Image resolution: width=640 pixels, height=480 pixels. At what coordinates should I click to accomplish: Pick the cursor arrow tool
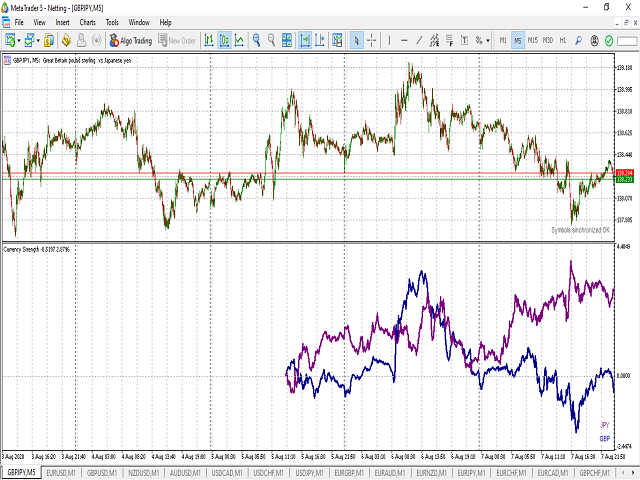pos(357,41)
